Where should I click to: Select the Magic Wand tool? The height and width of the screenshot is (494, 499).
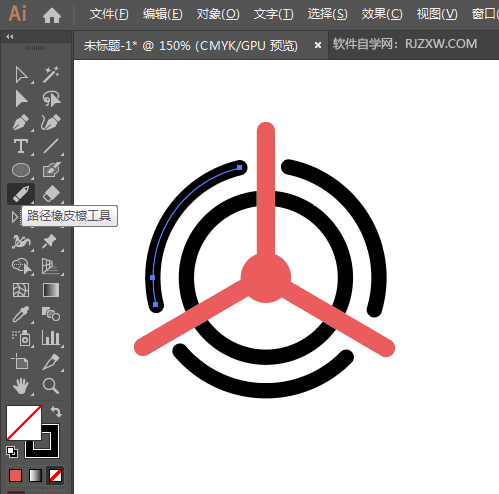coord(51,74)
